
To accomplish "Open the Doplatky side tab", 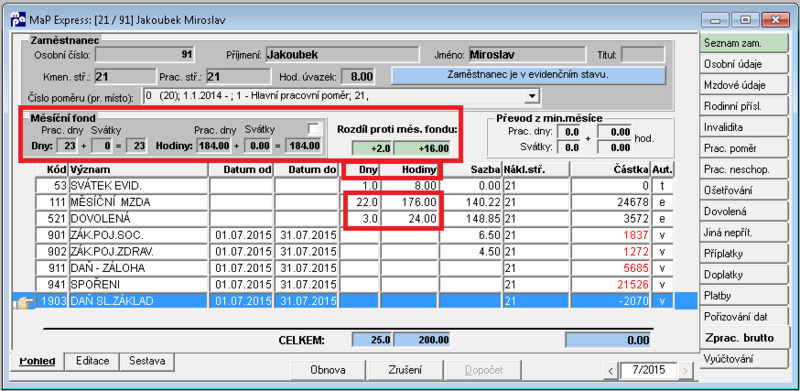I will tap(743, 275).
